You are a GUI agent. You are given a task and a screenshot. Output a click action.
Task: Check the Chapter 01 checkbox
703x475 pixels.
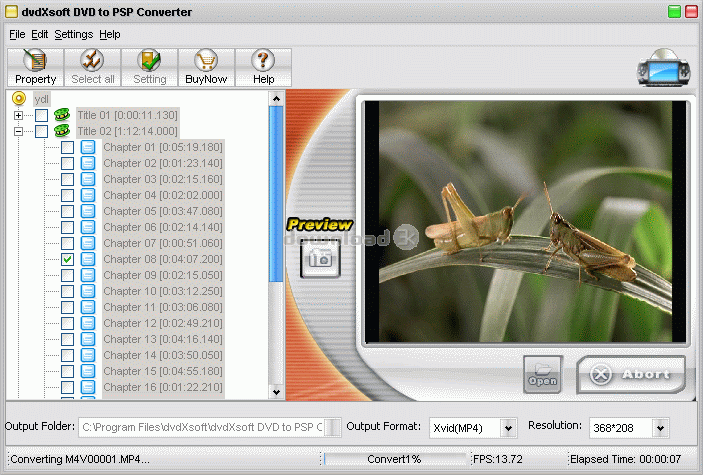[67, 147]
